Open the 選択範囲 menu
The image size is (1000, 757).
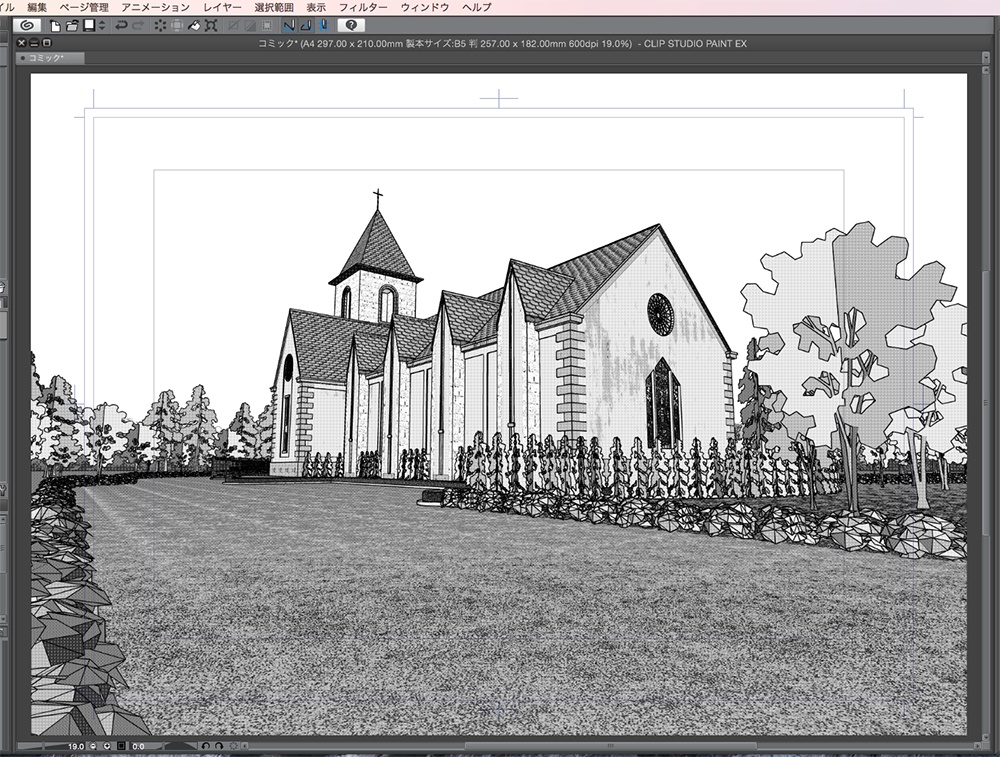coord(274,7)
